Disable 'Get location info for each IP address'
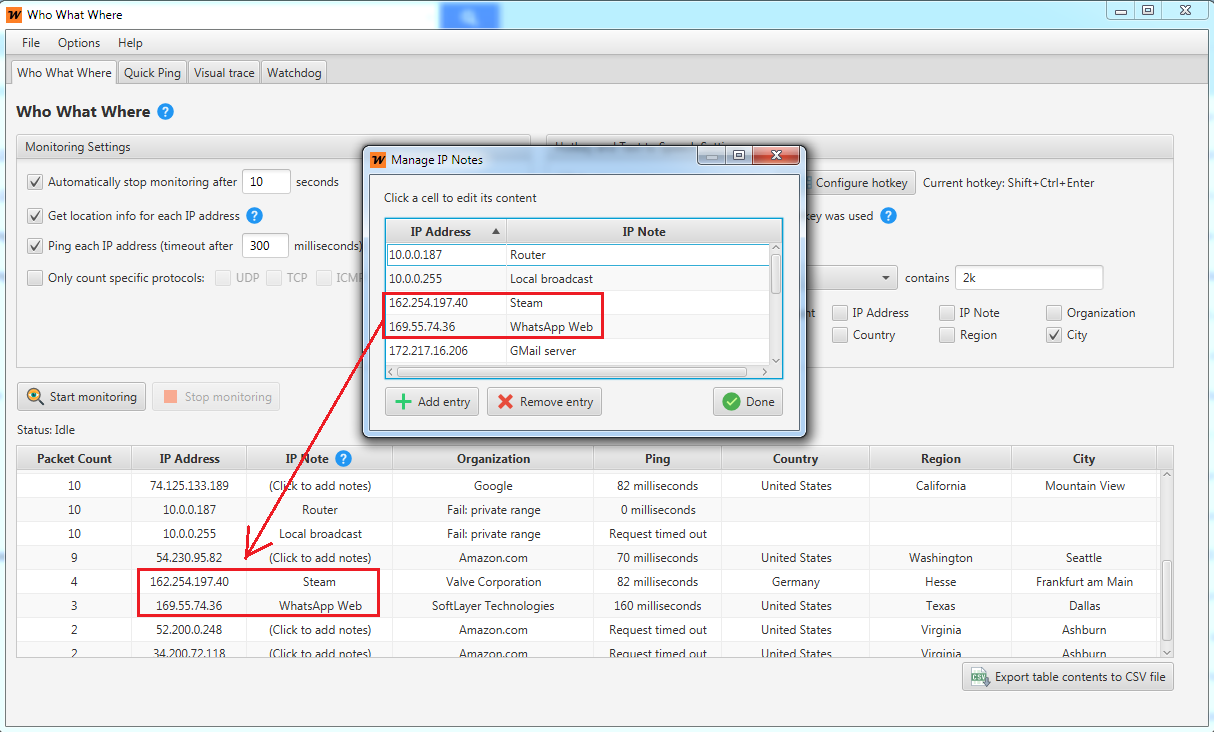 [x=35, y=215]
